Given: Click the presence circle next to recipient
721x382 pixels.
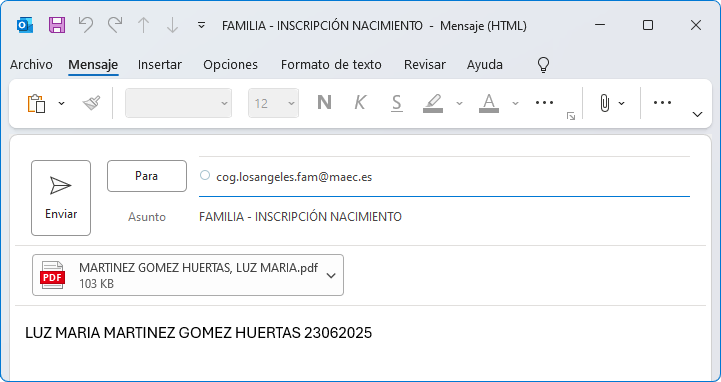Looking at the screenshot, I should (x=205, y=175).
